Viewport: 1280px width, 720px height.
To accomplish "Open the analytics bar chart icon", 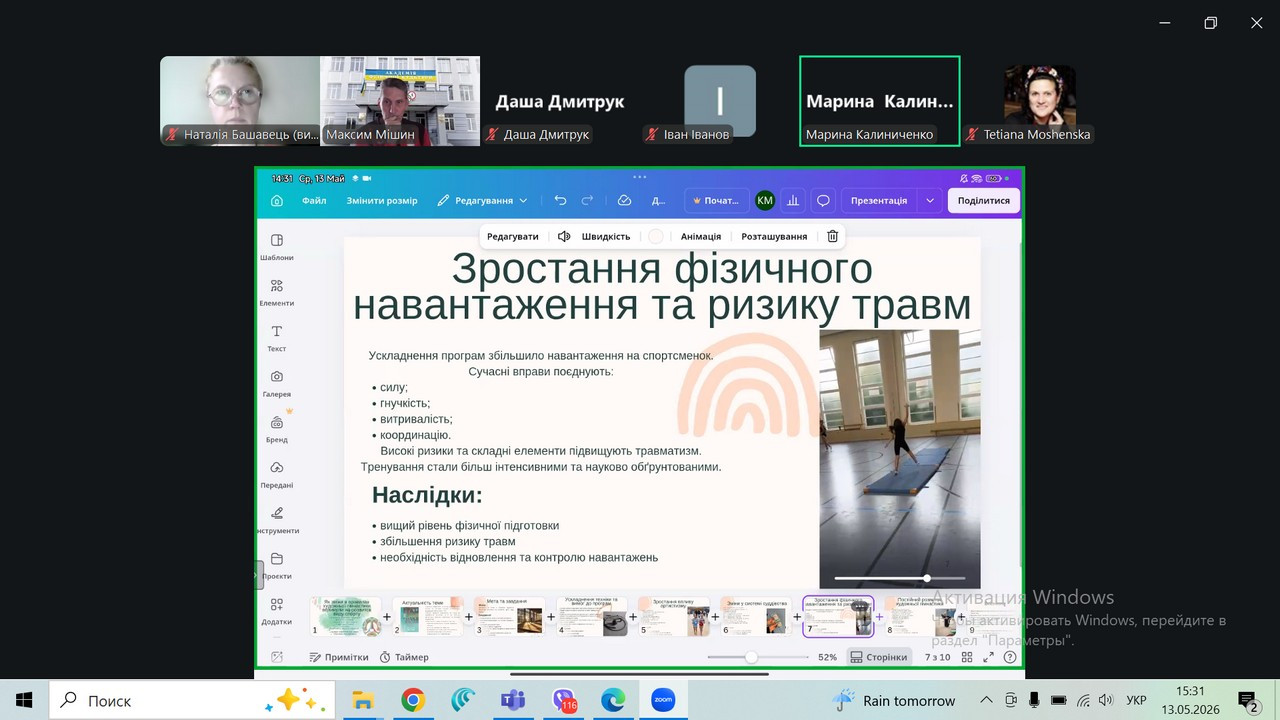I will pos(793,200).
